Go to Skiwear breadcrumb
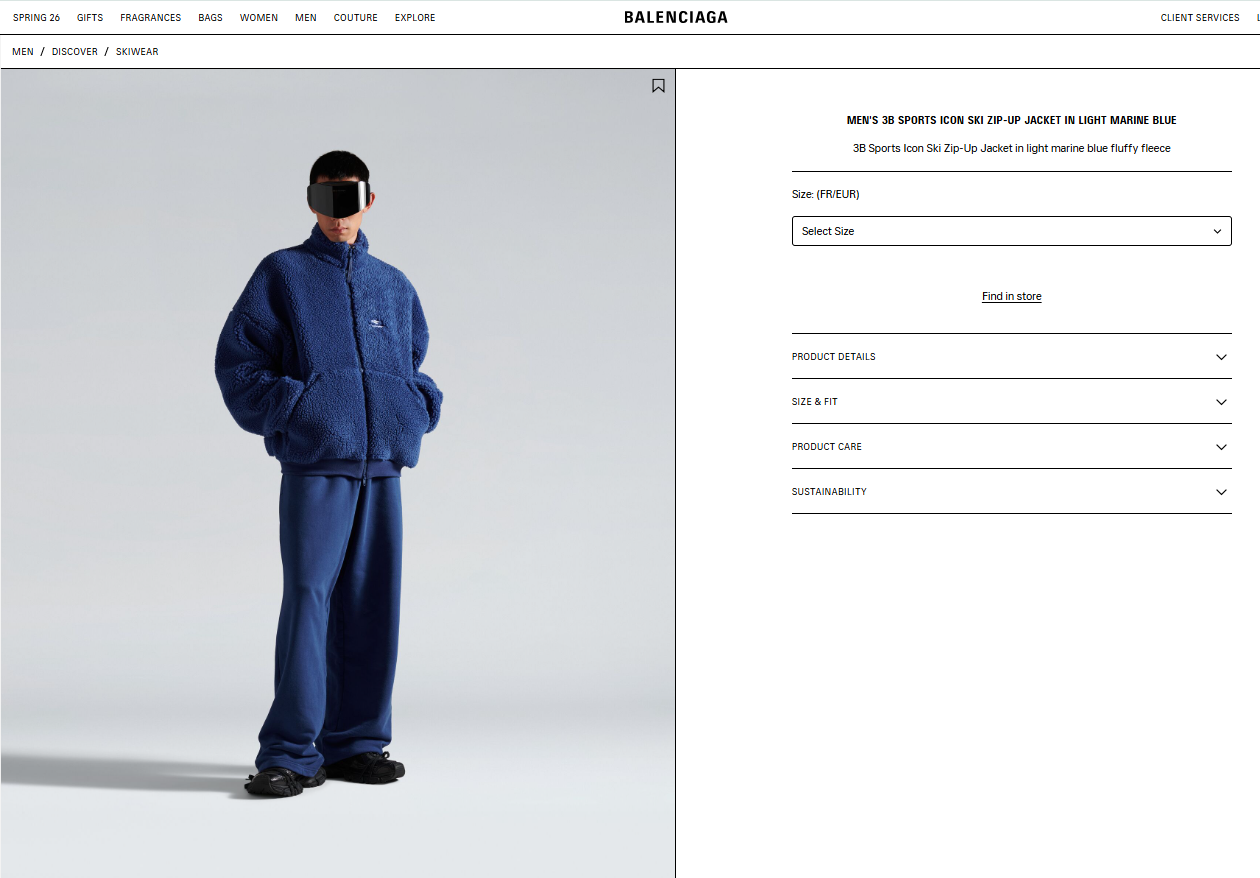Image resolution: width=1260 pixels, height=878 pixels. click(137, 52)
